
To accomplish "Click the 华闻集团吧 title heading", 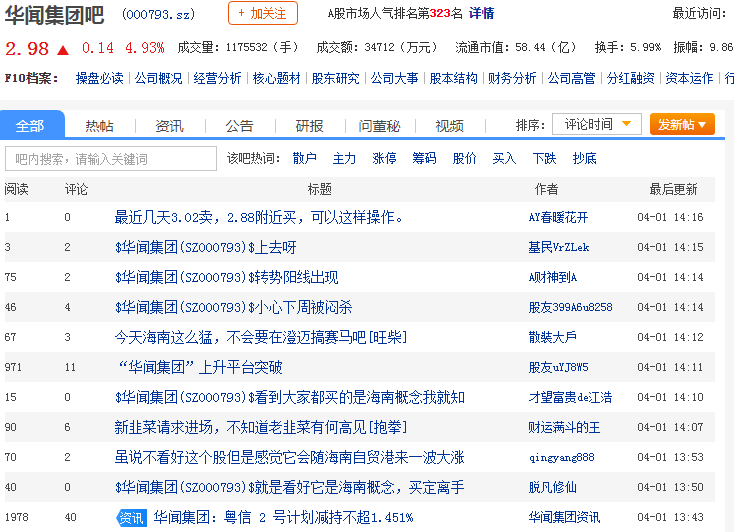I will click(54, 15).
